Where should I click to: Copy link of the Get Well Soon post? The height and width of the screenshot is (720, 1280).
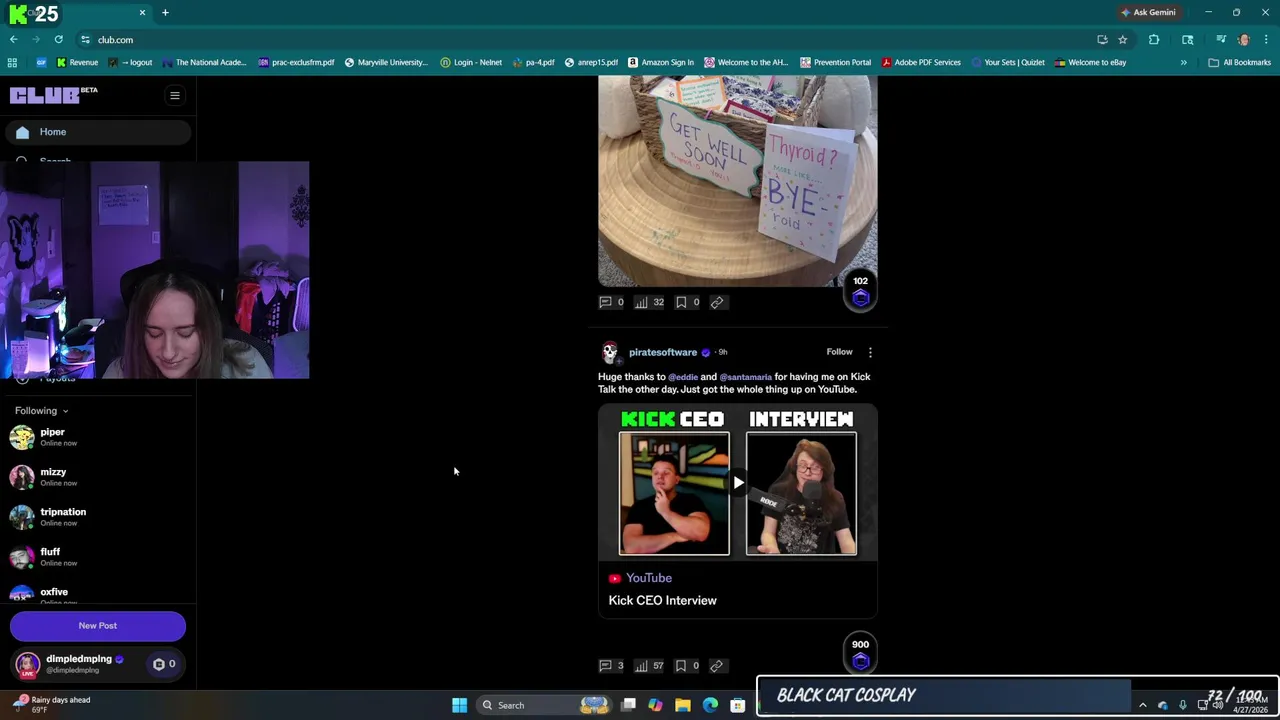point(717,302)
